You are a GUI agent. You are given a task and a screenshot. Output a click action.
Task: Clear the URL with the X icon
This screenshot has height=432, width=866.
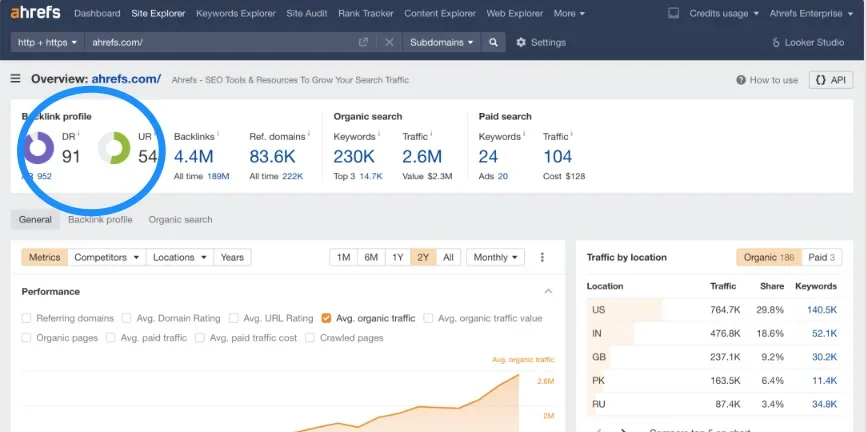389,42
